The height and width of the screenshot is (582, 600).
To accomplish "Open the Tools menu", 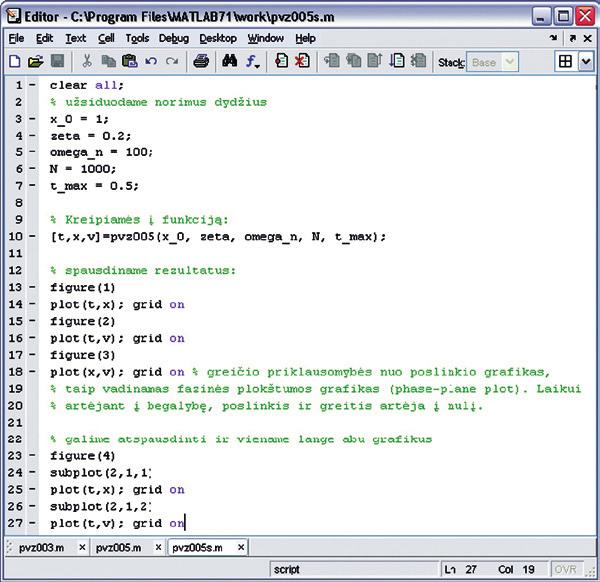I will pos(137,38).
